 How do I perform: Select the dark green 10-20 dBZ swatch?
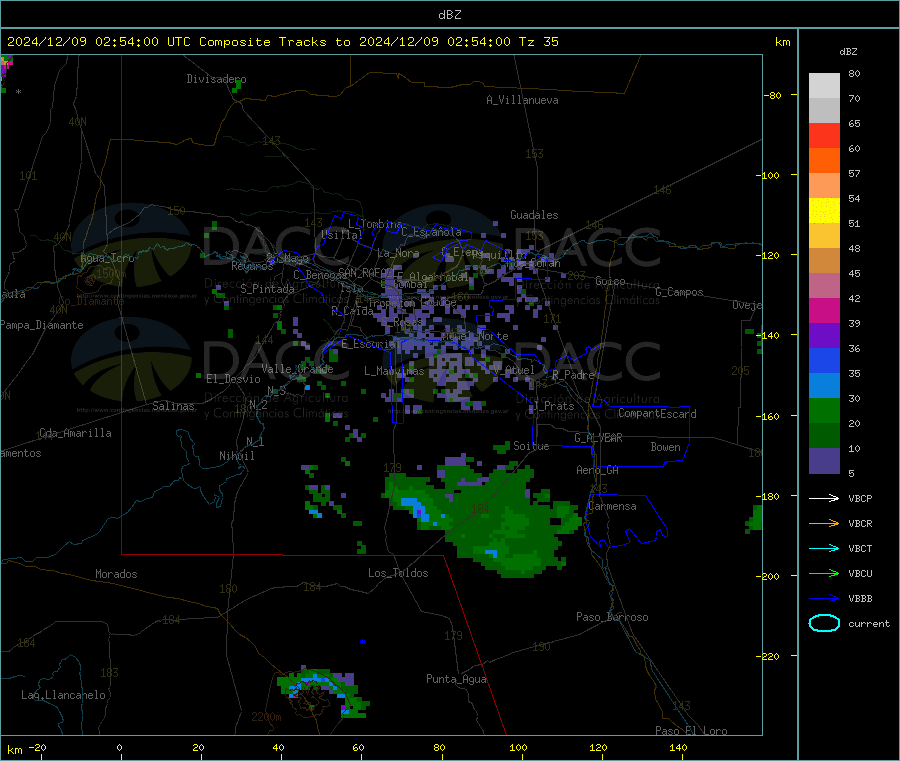tap(824, 436)
